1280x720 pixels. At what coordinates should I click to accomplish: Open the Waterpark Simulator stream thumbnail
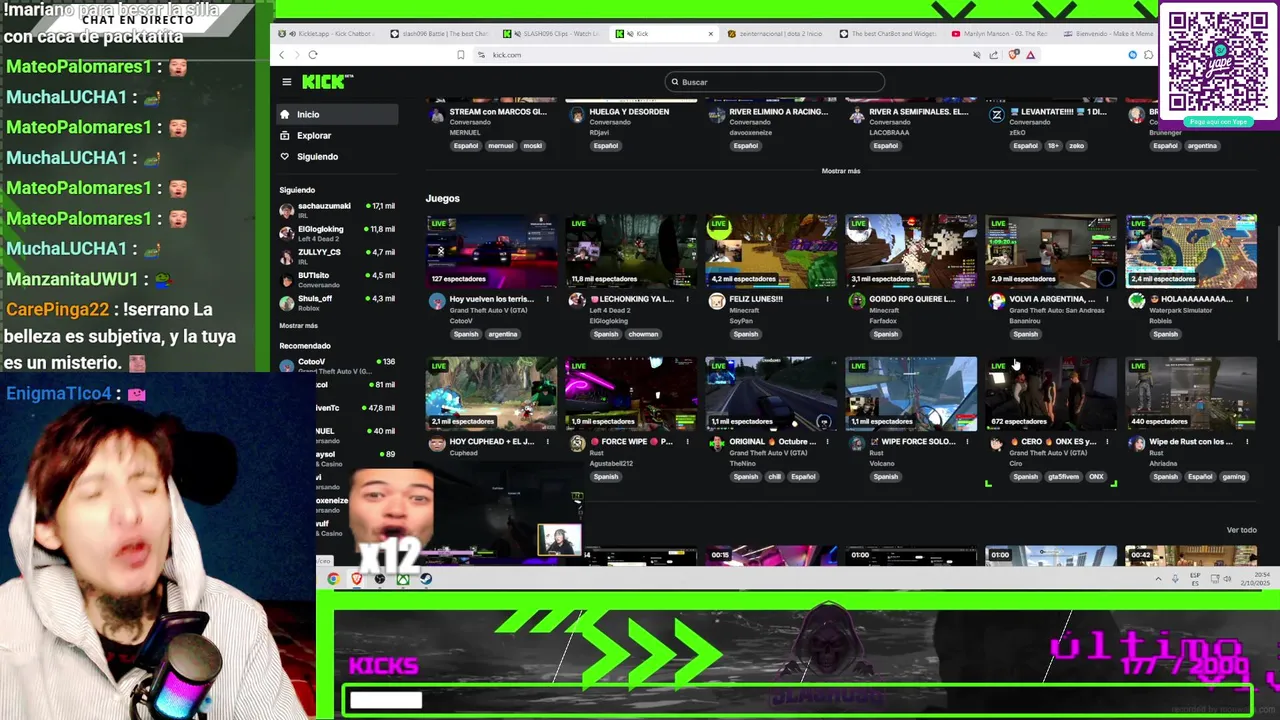click(1191, 251)
